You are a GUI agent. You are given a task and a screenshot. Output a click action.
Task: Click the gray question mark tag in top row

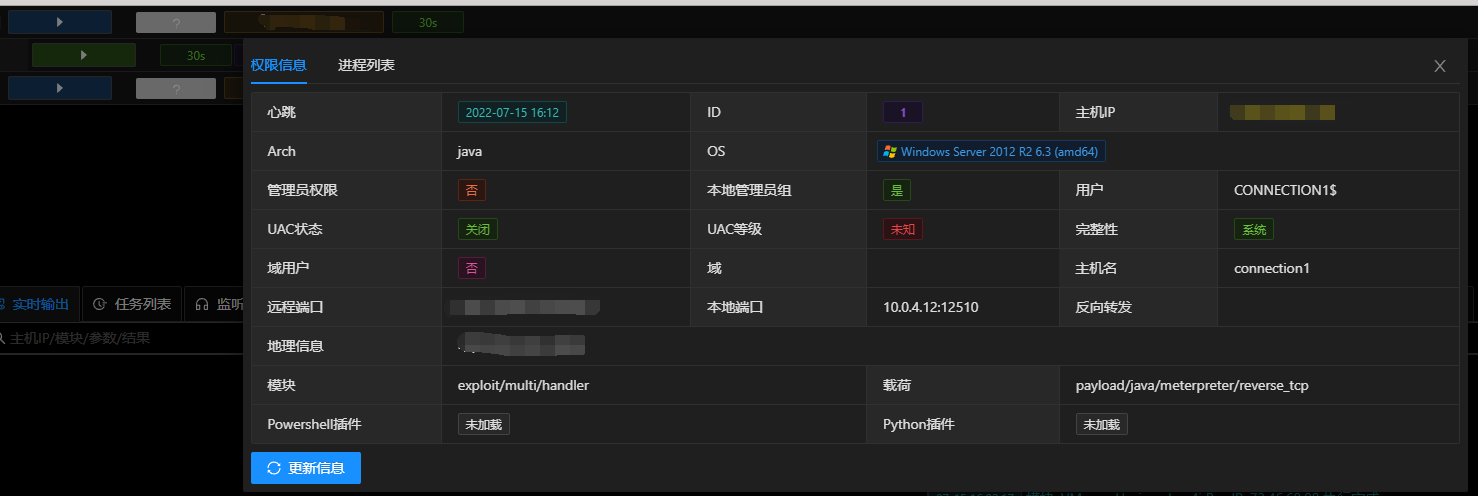(x=176, y=22)
